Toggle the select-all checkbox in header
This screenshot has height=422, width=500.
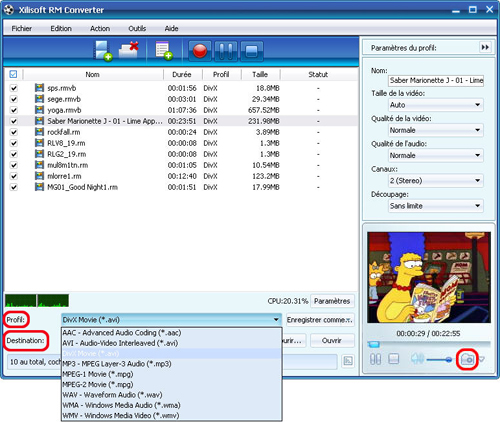point(13,74)
